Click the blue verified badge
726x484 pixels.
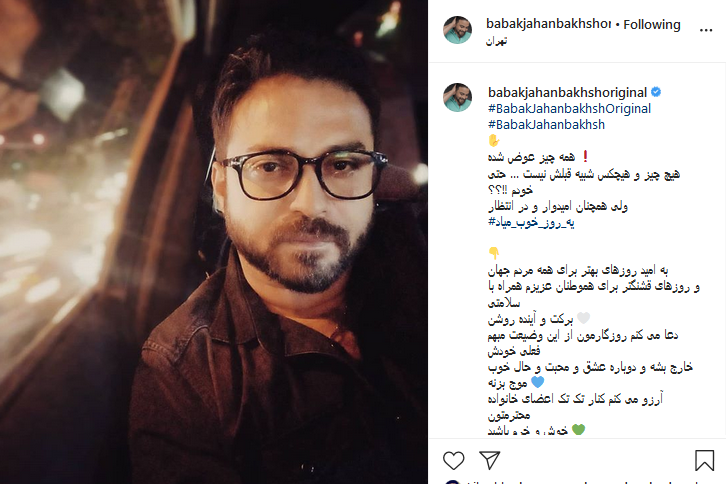click(x=656, y=92)
